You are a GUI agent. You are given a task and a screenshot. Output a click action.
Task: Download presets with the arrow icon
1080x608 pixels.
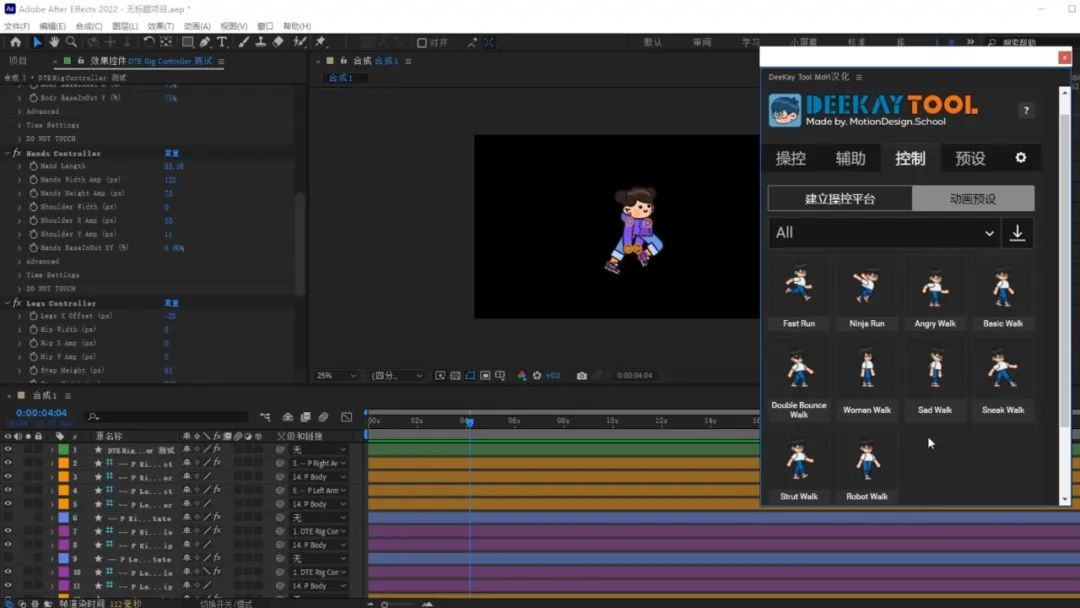(x=1017, y=233)
